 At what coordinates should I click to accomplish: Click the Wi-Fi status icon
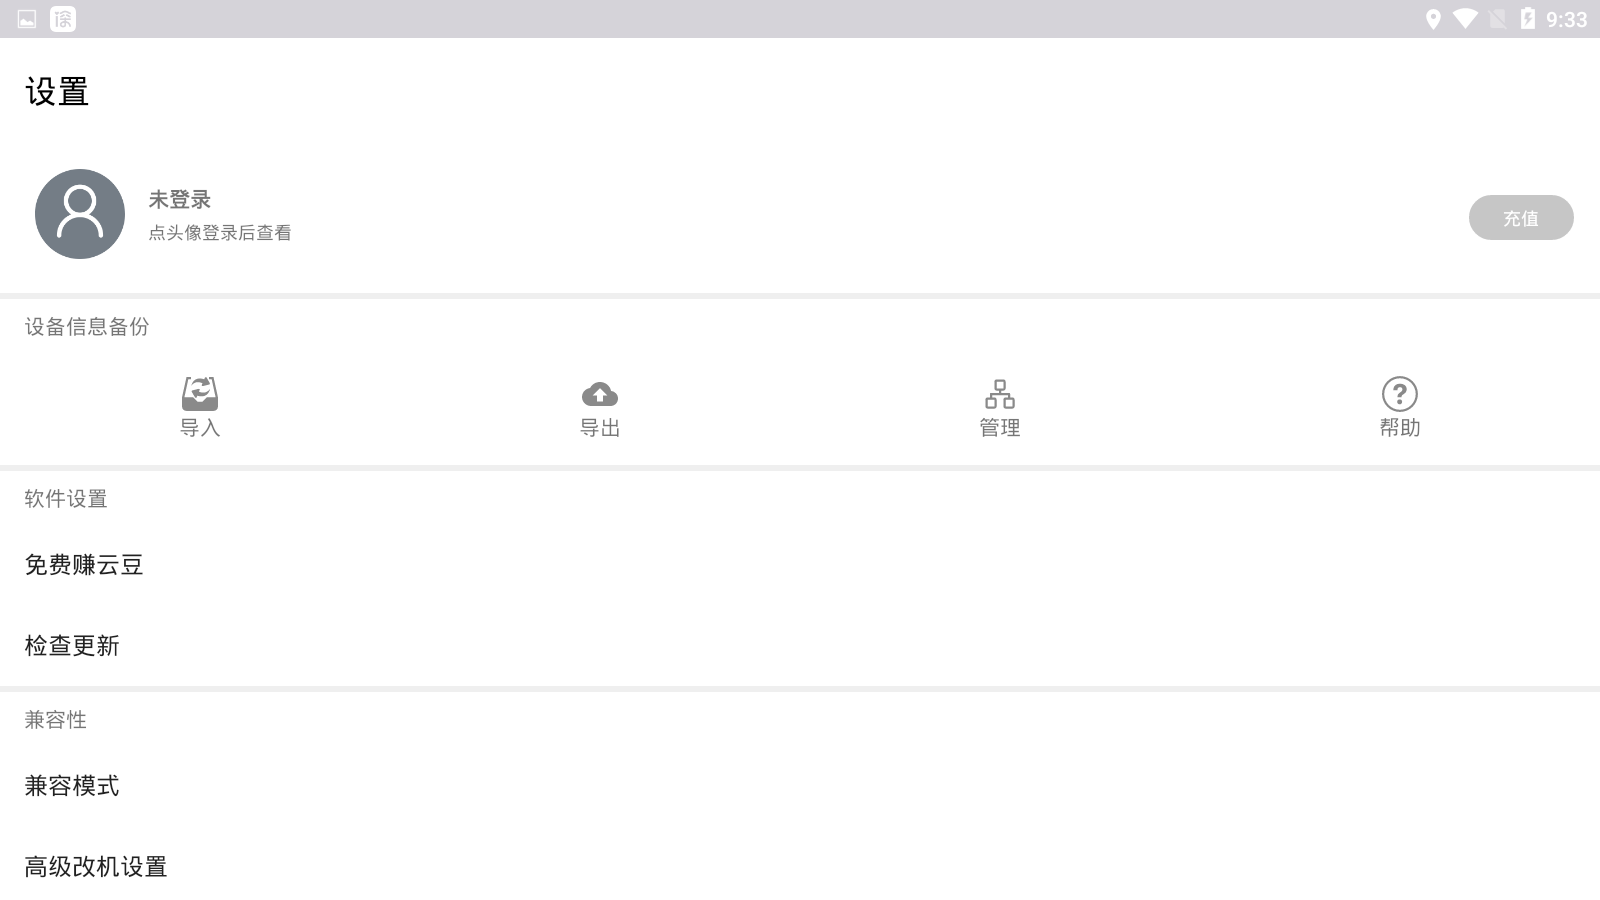1466,19
